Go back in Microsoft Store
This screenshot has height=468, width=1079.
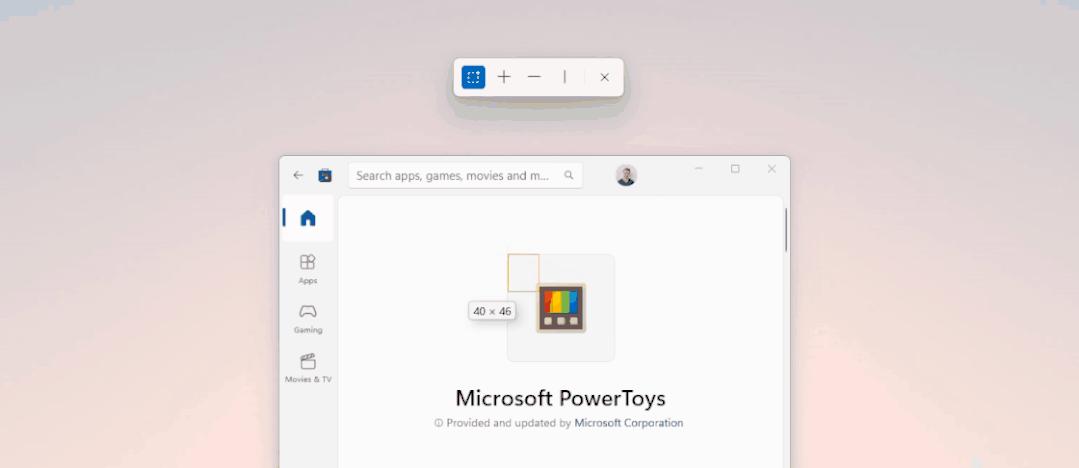(298, 176)
